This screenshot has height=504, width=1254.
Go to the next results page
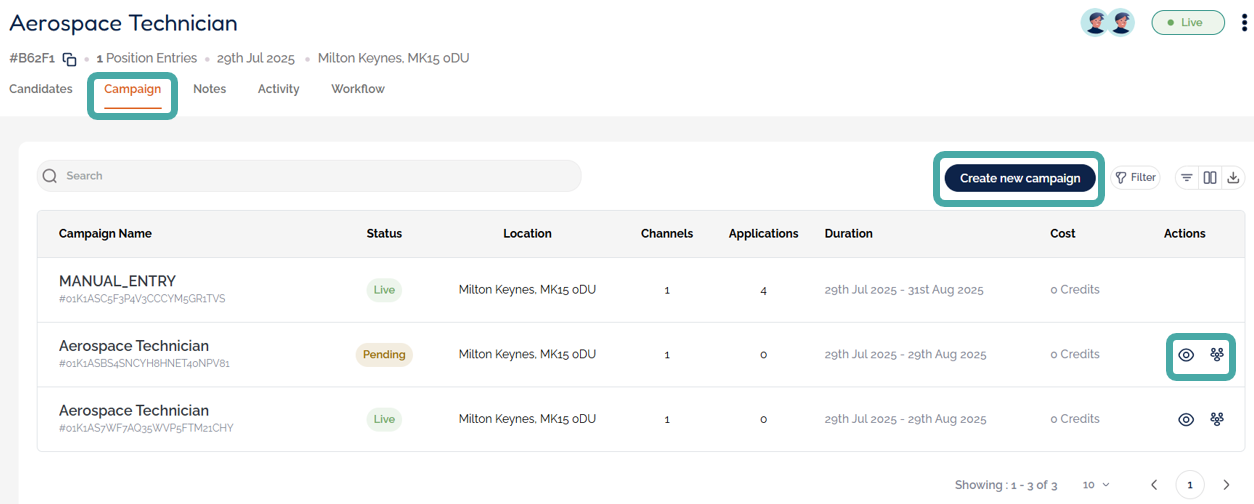point(1226,485)
